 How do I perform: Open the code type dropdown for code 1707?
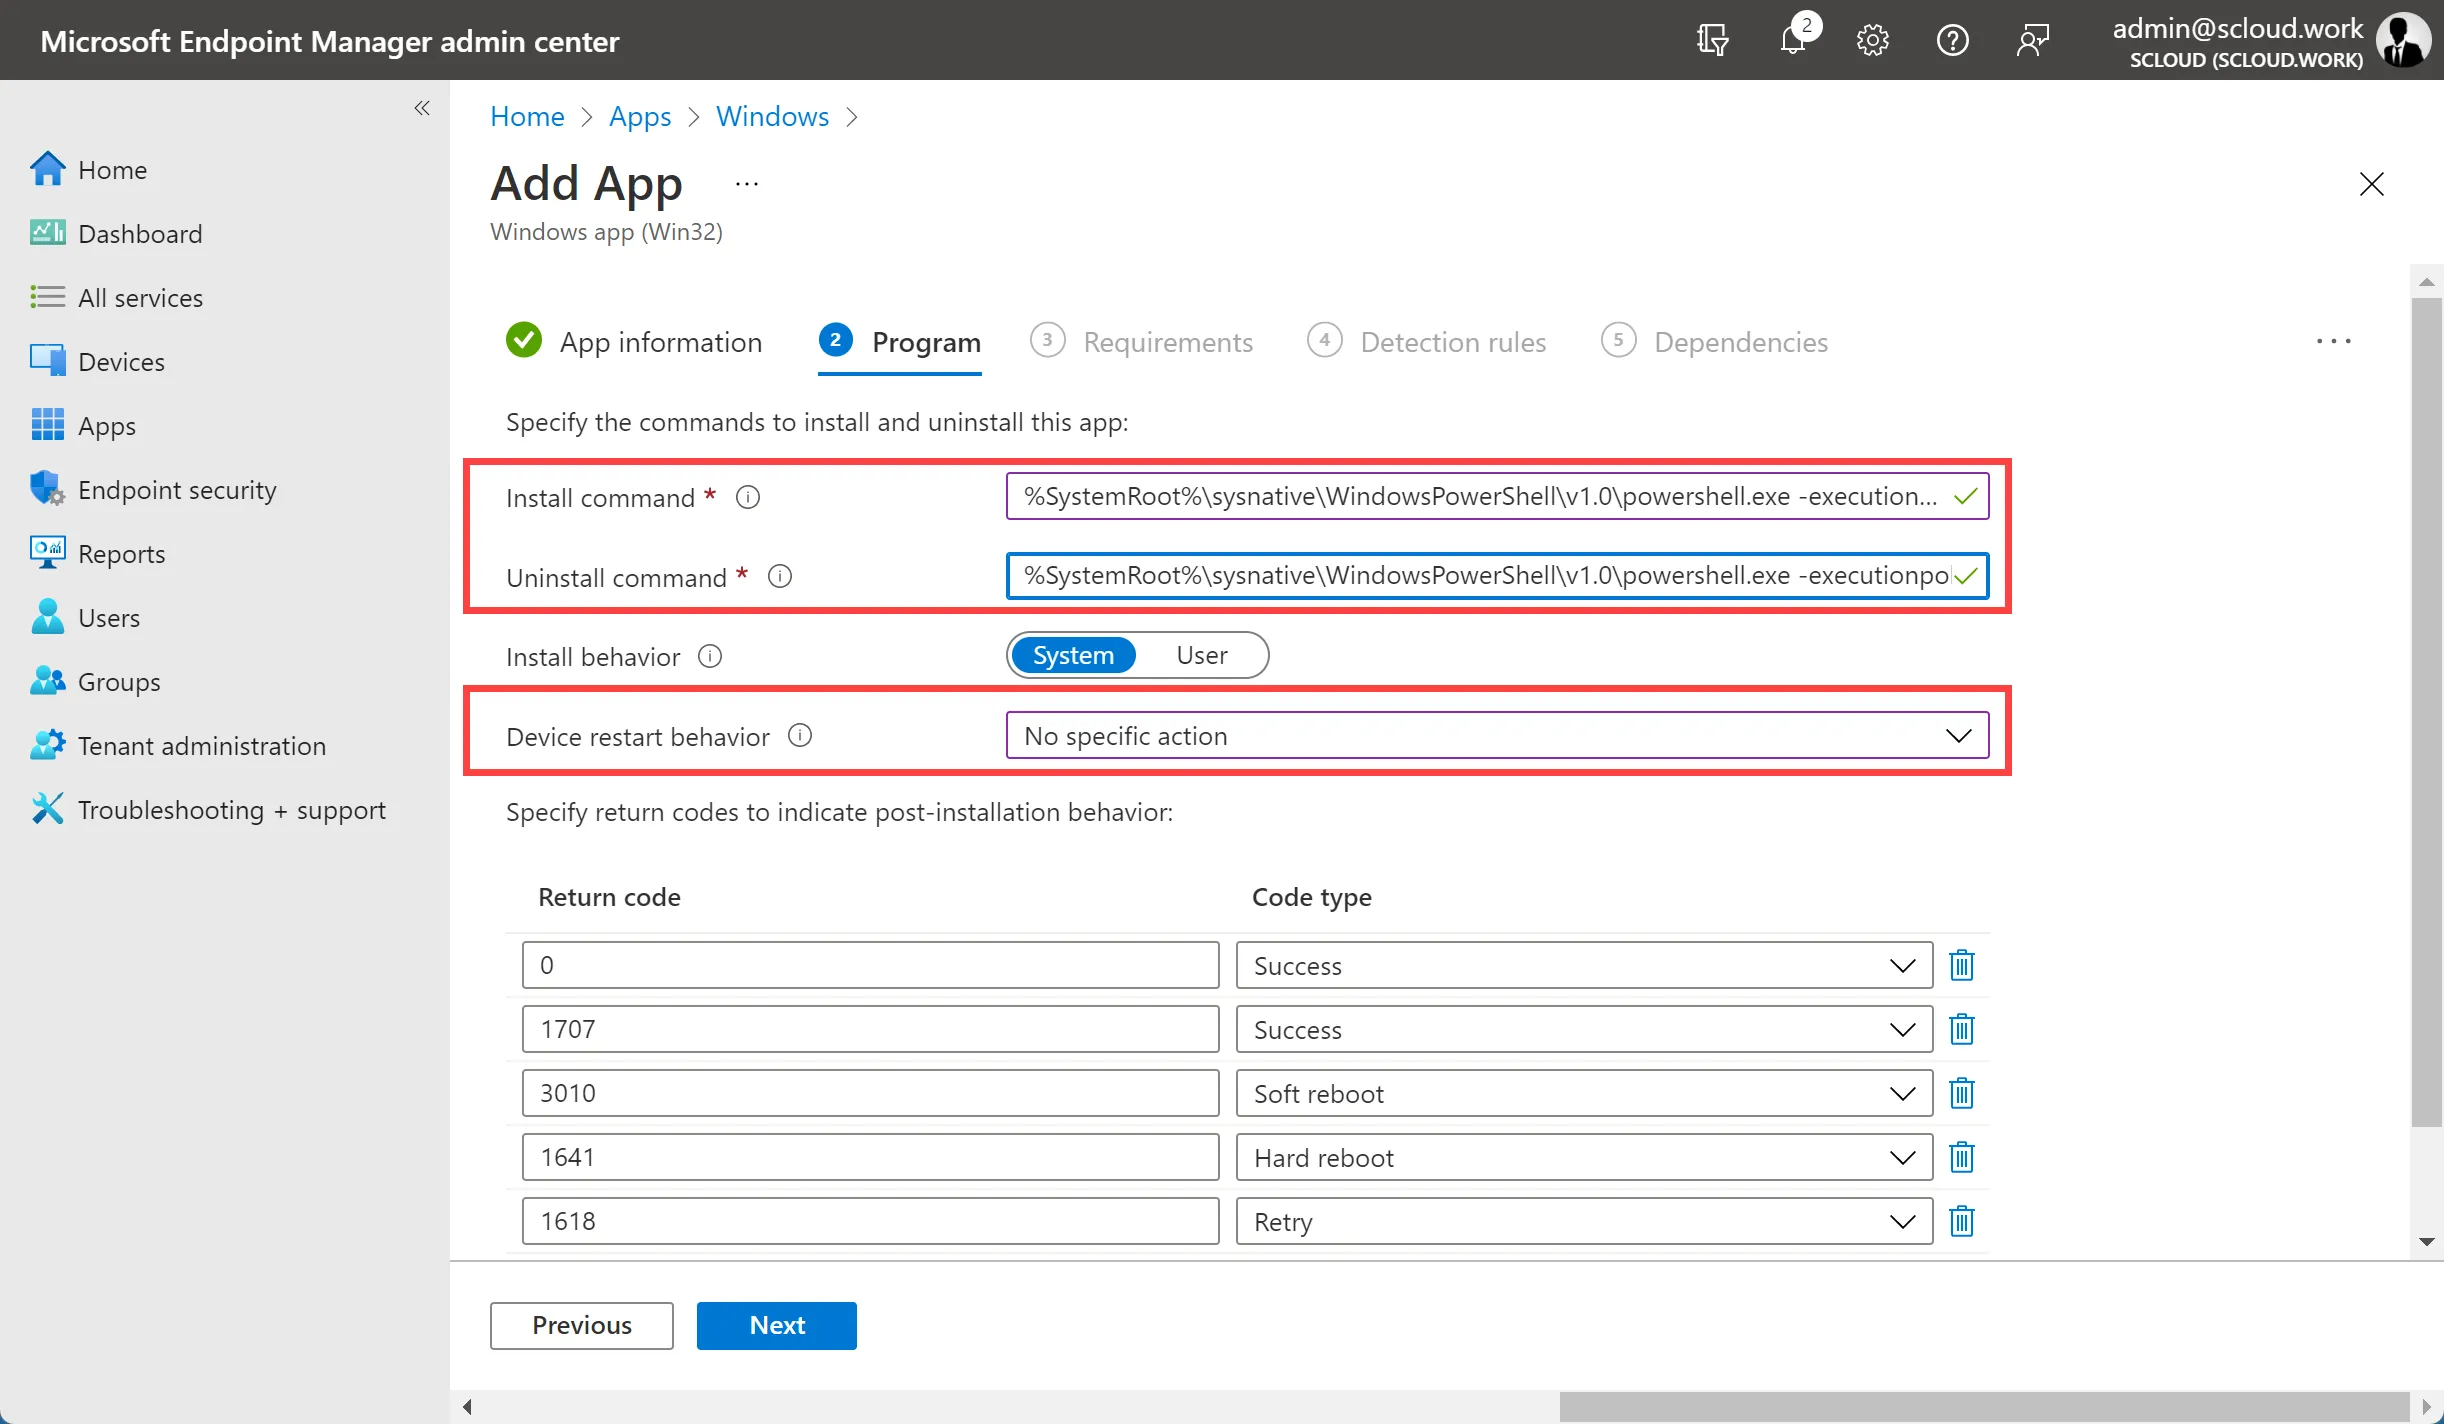click(x=1584, y=1029)
